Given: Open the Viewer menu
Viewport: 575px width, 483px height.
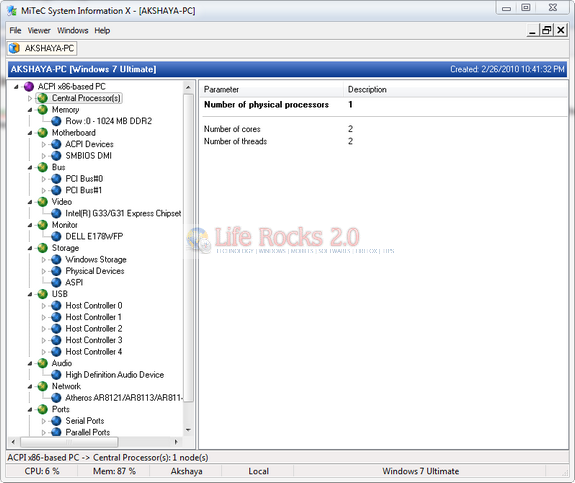Looking at the screenshot, I should pyautogui.click(x=39, y=30).
